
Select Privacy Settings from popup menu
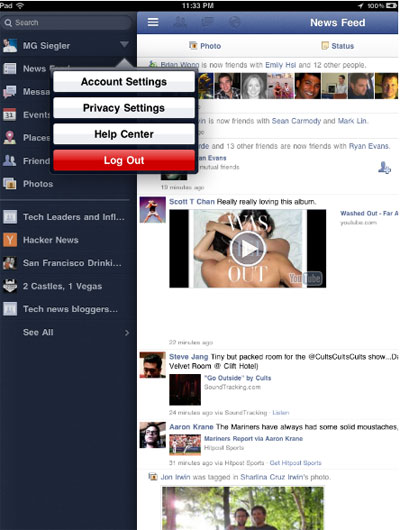tap(124, 108)
